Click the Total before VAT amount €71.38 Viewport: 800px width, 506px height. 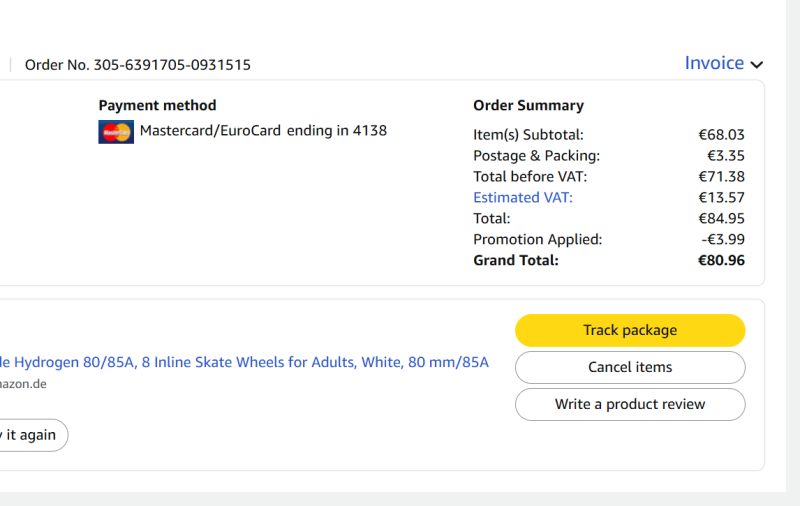[721, 176]
